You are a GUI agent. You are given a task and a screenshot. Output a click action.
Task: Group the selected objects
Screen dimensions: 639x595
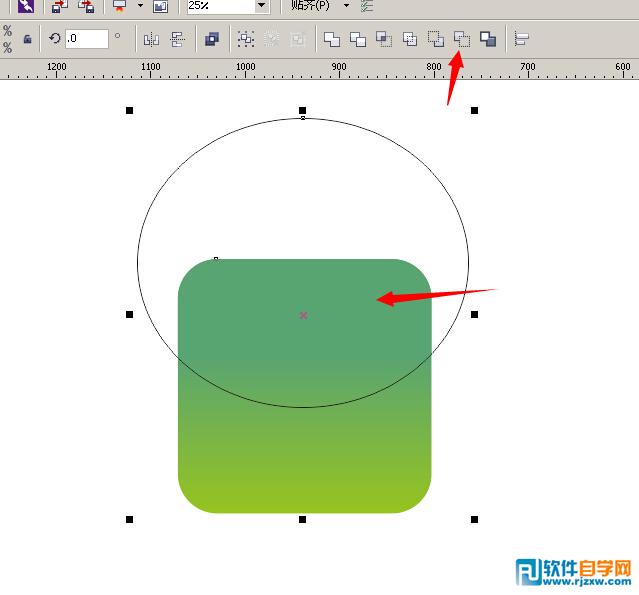(x=246, y=39)
